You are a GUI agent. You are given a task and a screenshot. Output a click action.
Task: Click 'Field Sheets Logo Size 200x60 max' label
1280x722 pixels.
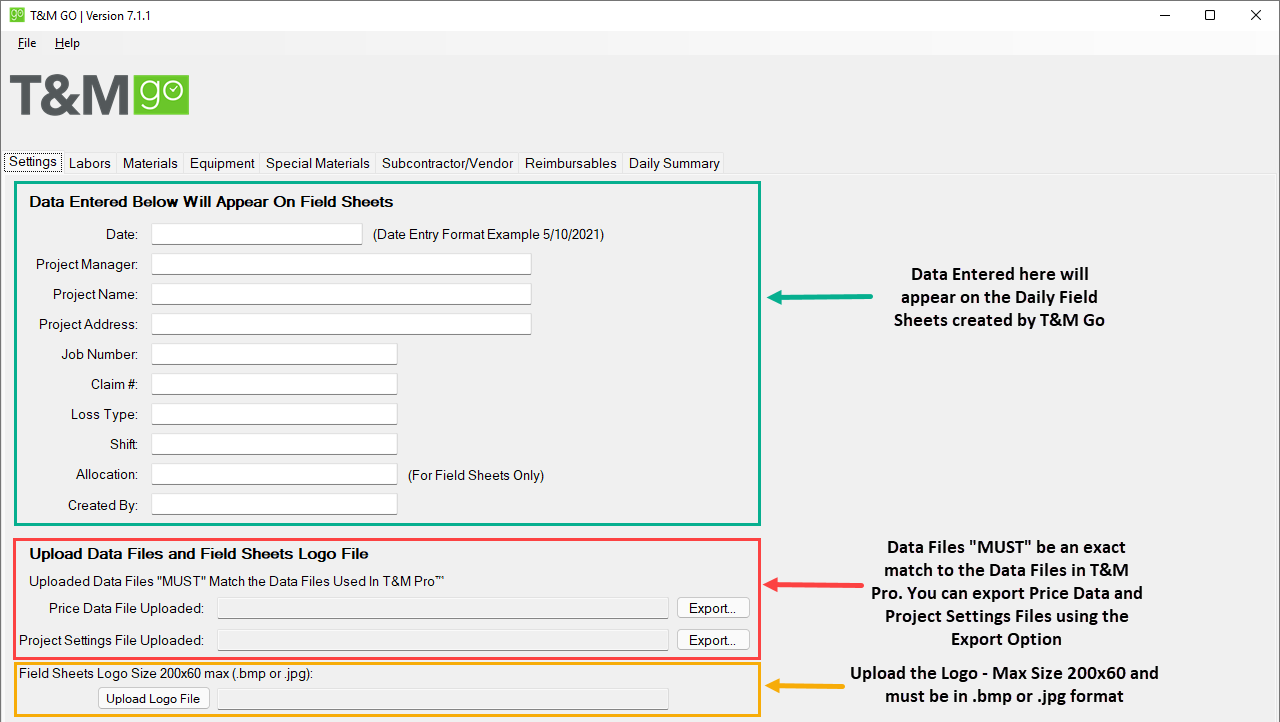click(166, 673)
